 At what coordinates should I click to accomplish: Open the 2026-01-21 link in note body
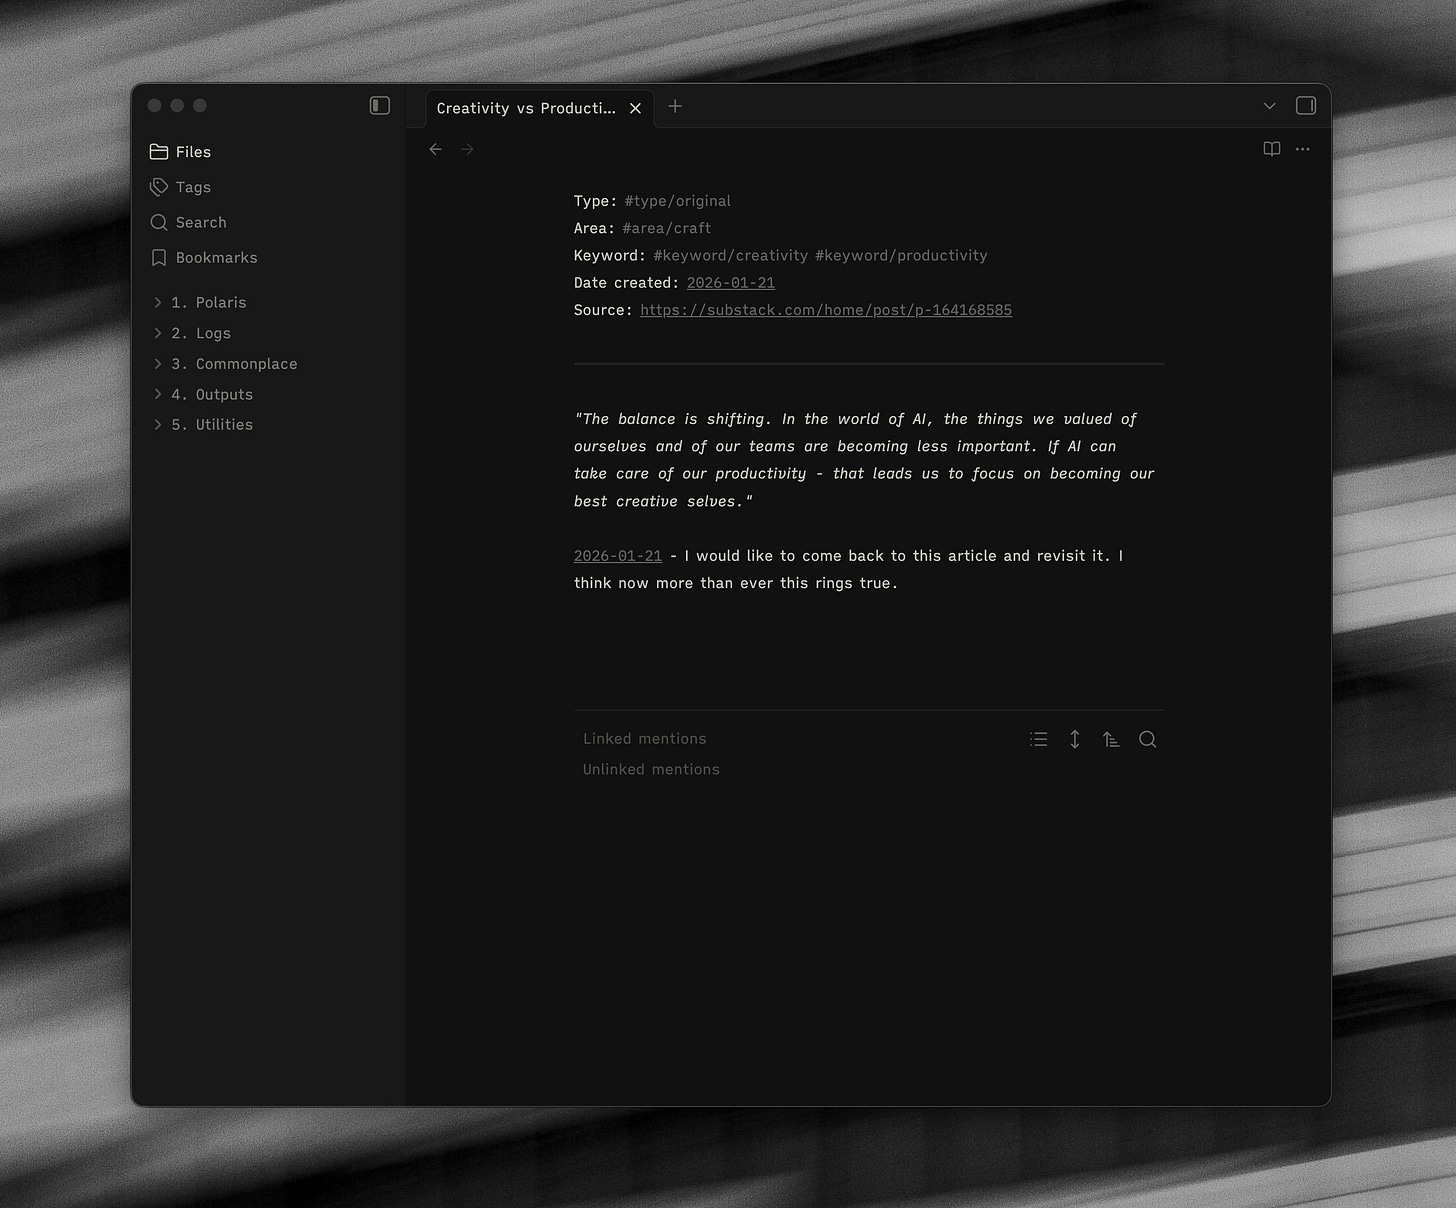tap(618, 556)
